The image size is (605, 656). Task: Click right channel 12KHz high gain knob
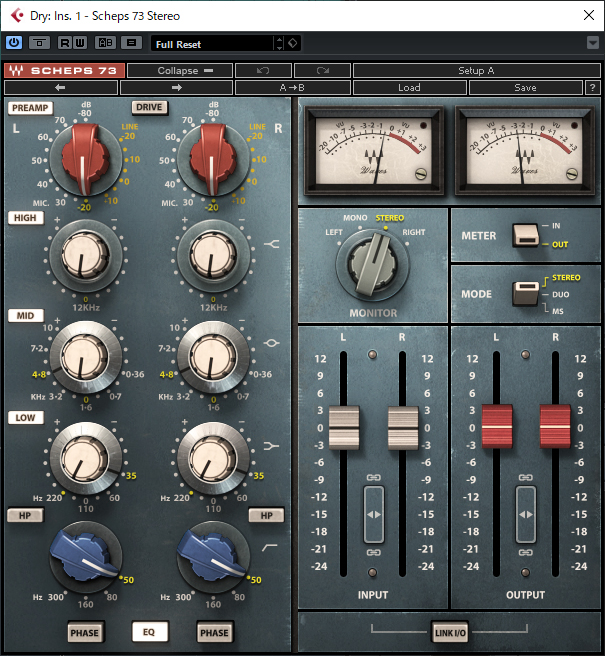[x=213, y=255]
